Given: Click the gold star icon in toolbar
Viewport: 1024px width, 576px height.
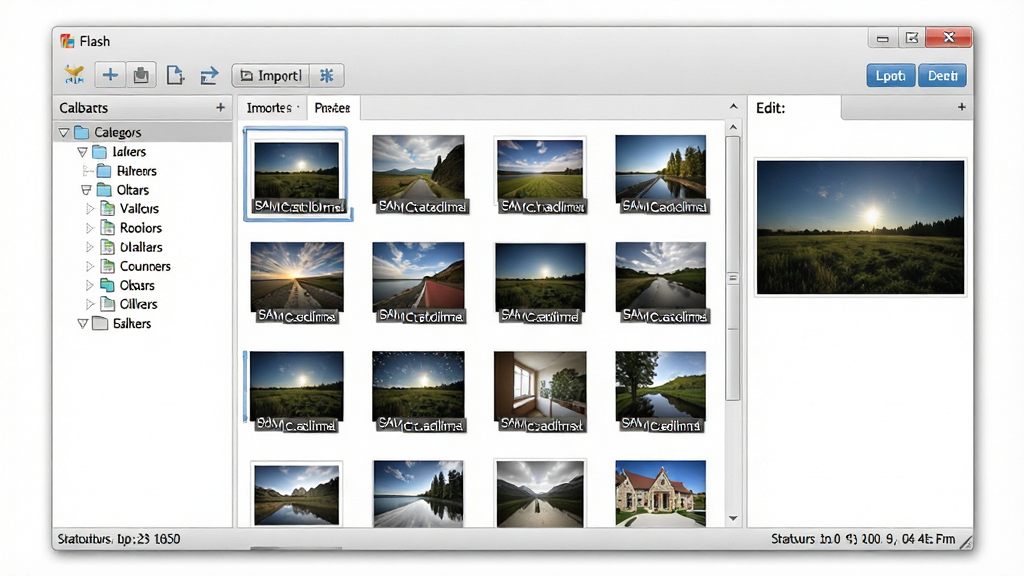Looking at the screenshot, I should 74,75.
